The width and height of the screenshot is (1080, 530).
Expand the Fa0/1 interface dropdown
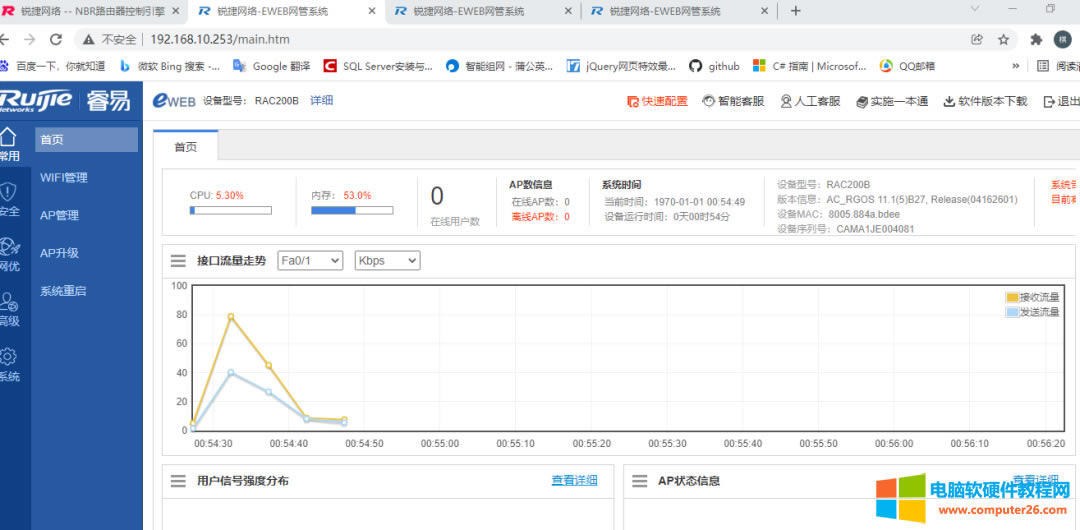[x=310, y=260]
